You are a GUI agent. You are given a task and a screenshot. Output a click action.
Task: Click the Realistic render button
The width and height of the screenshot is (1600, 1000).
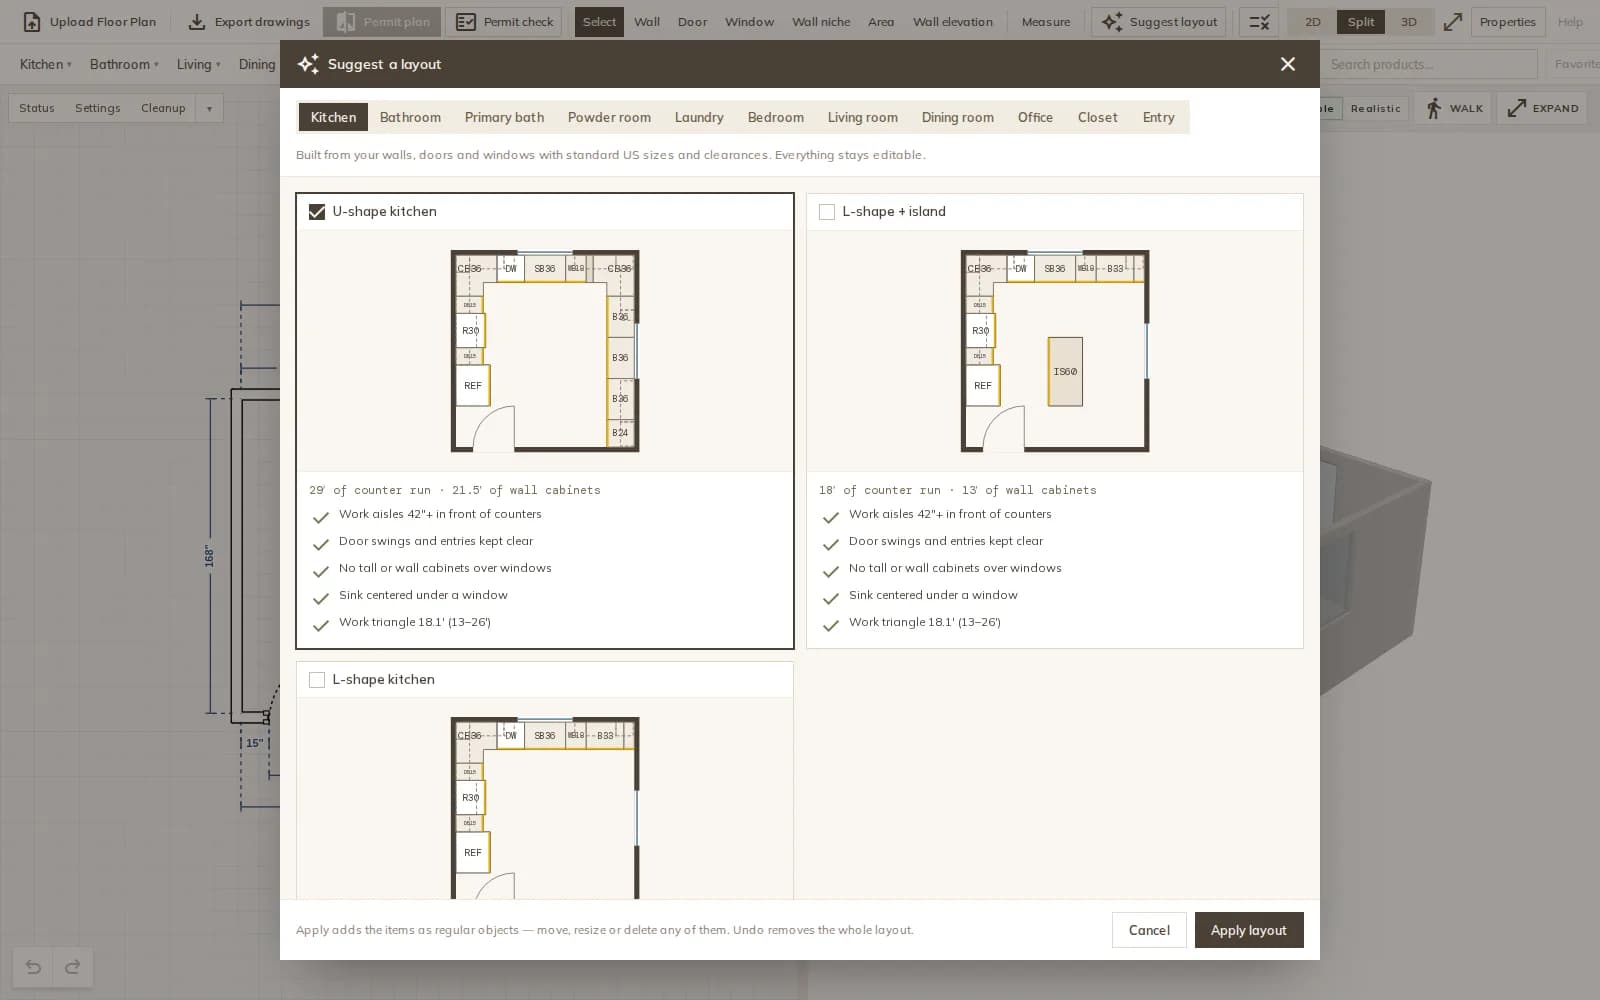[1376, 108]
